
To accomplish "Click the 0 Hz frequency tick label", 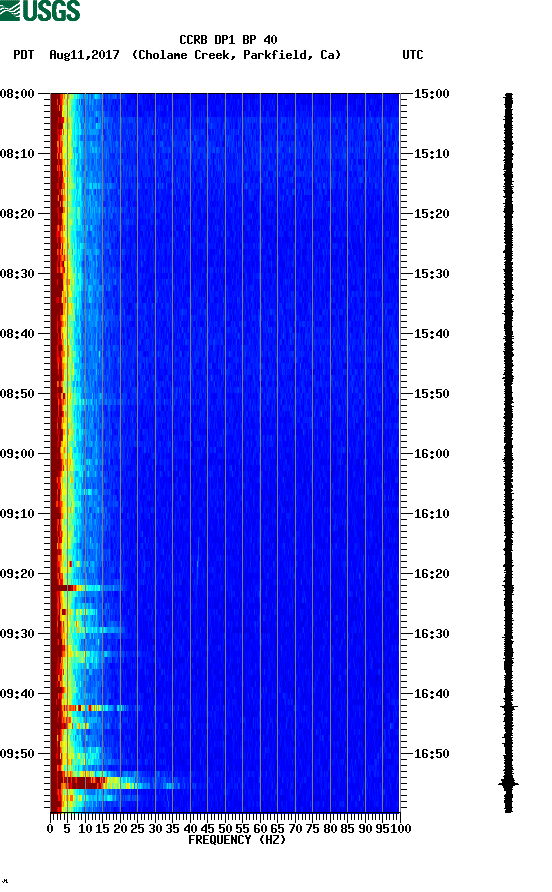I will 50,829.
